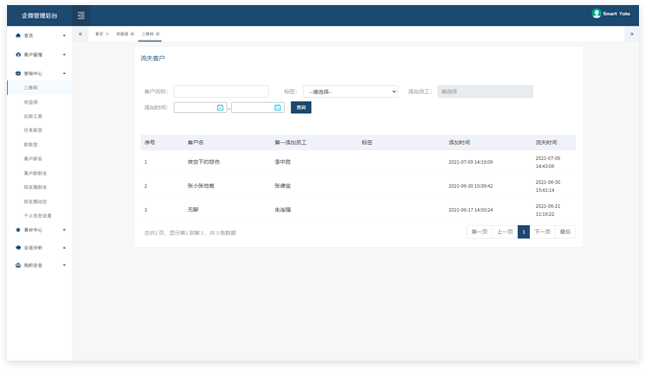Click the 客户名称 input field
The width and height of the screenshot is (646, 370).
pos(221,91)
